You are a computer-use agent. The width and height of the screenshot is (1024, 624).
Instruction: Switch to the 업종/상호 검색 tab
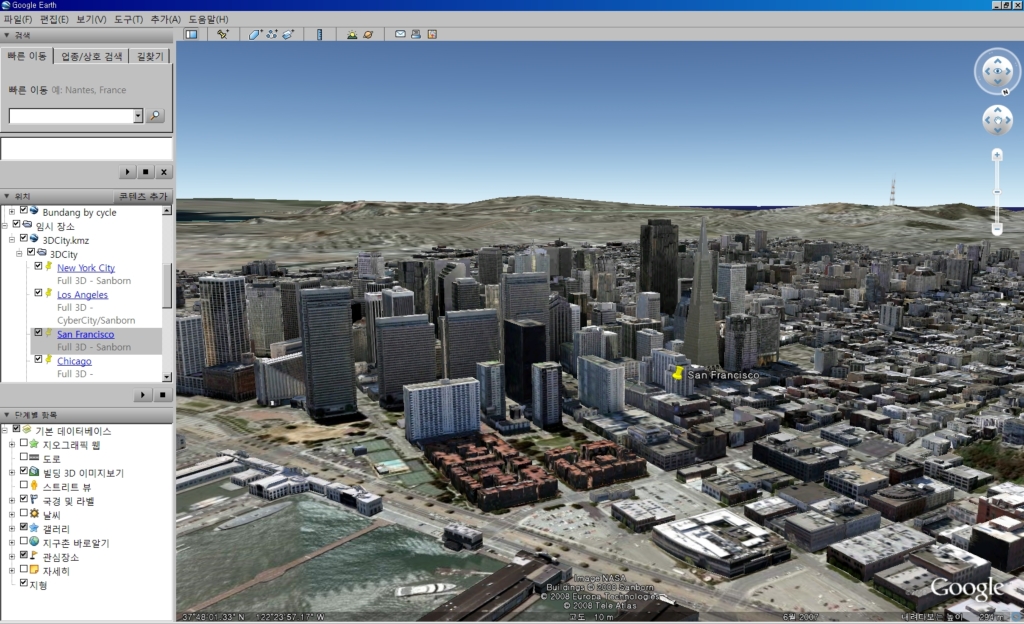91,56
